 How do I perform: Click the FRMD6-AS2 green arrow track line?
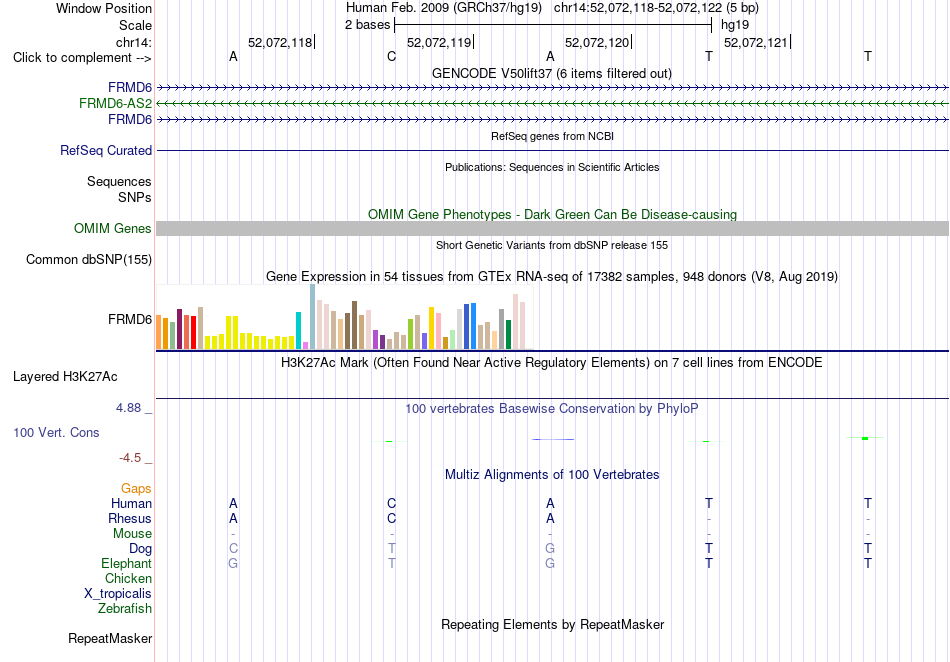coord(552,104)
